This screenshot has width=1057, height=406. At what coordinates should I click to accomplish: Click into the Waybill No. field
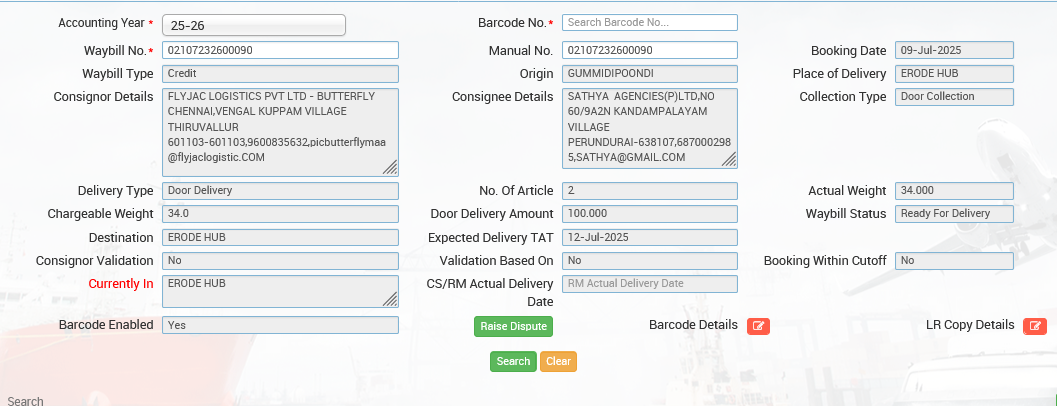click(280, 50)
